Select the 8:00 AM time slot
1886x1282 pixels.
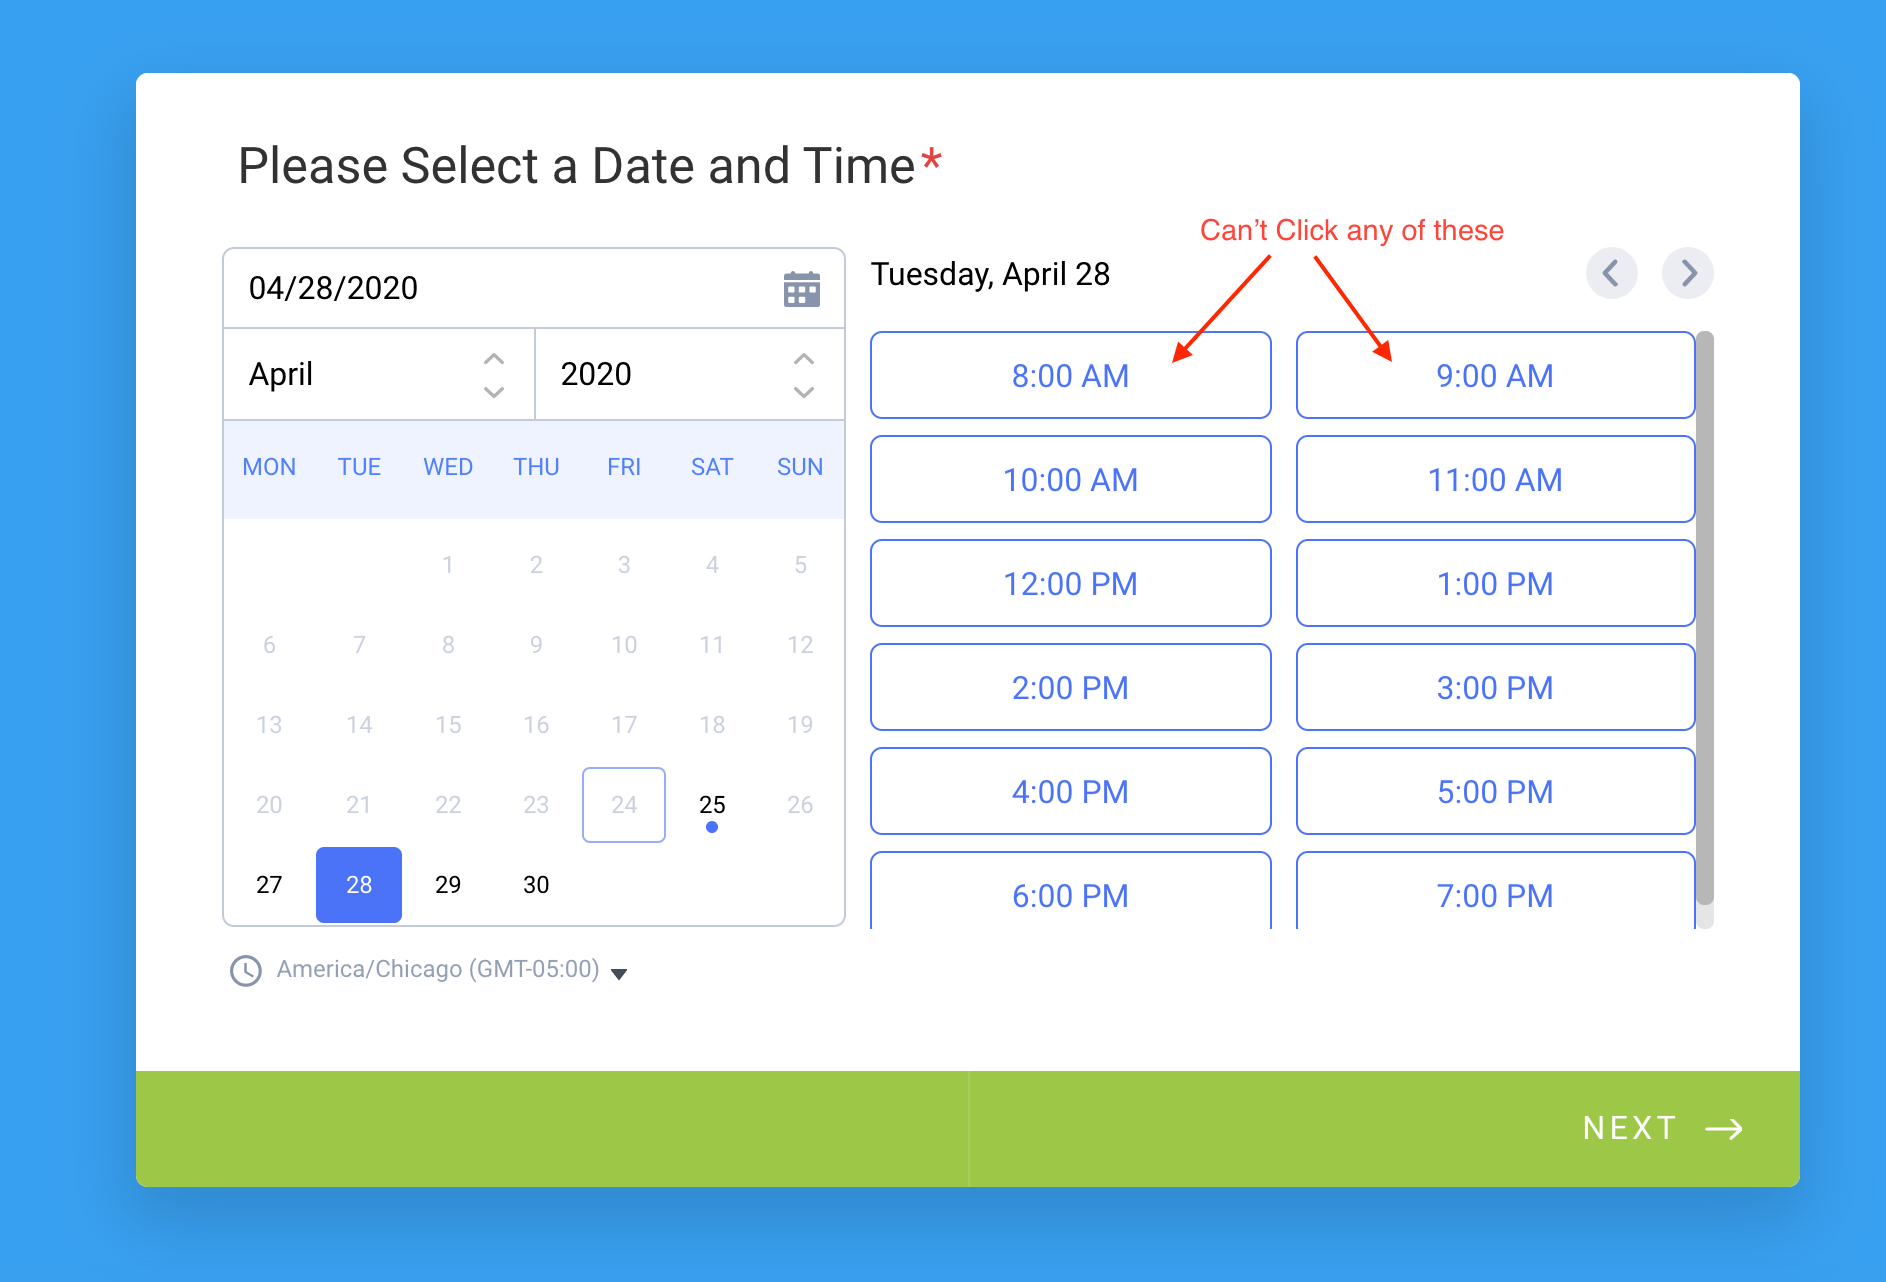[x=1070, y=375]
